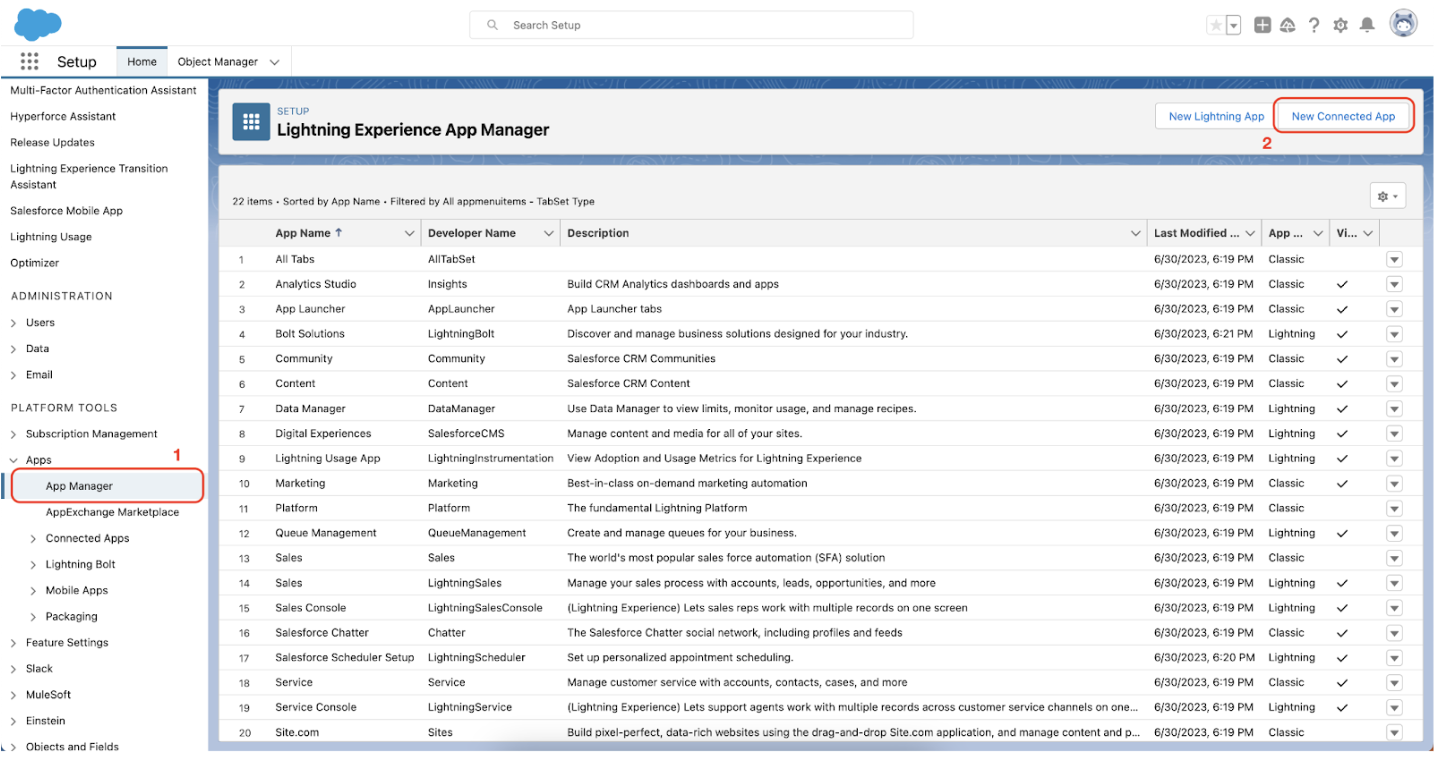Expand the Lightning Bolt tree node
The width and height of the screenshot is (1442, 758).
click(34, 564)
